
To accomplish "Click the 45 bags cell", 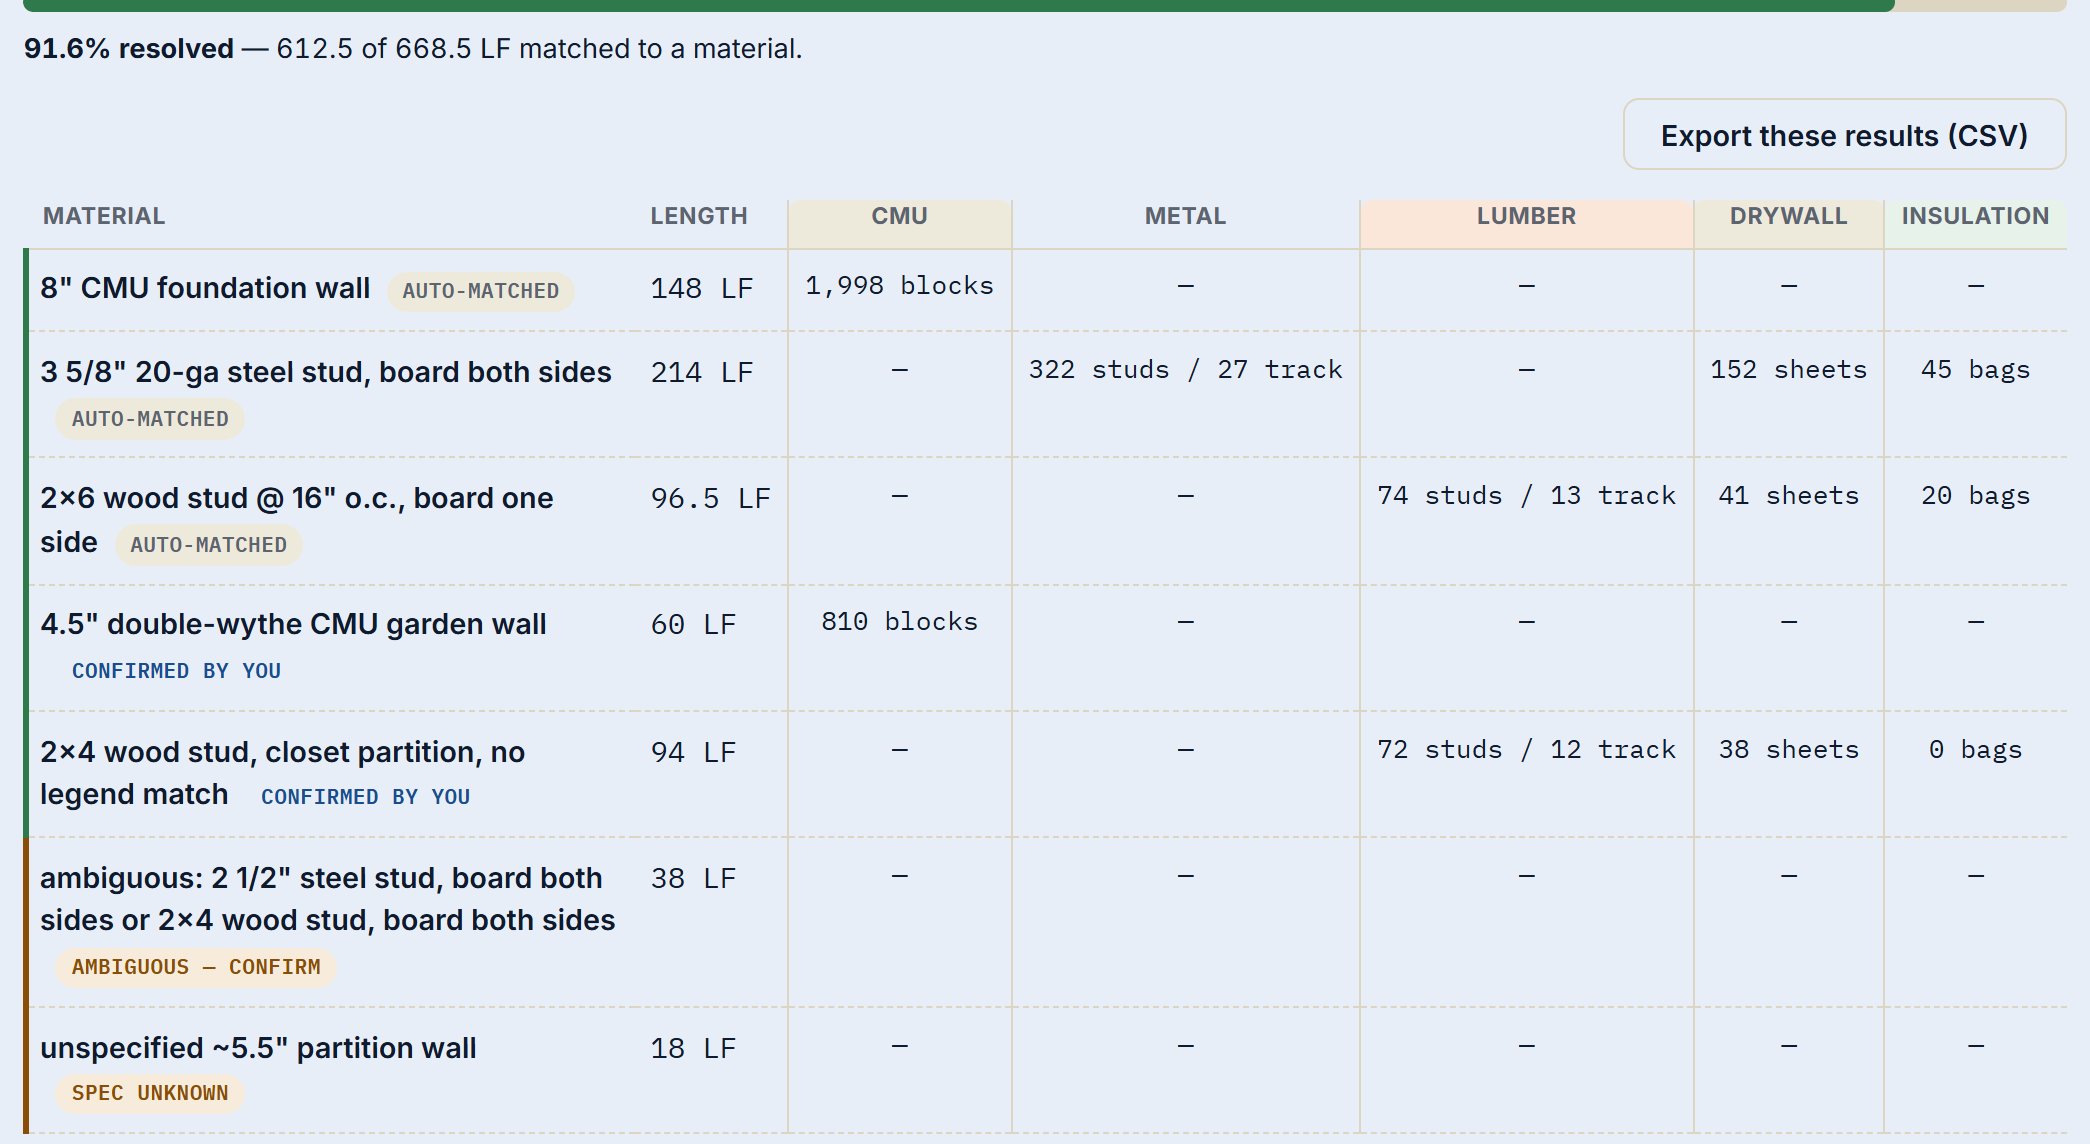I will coord(1975,370).
